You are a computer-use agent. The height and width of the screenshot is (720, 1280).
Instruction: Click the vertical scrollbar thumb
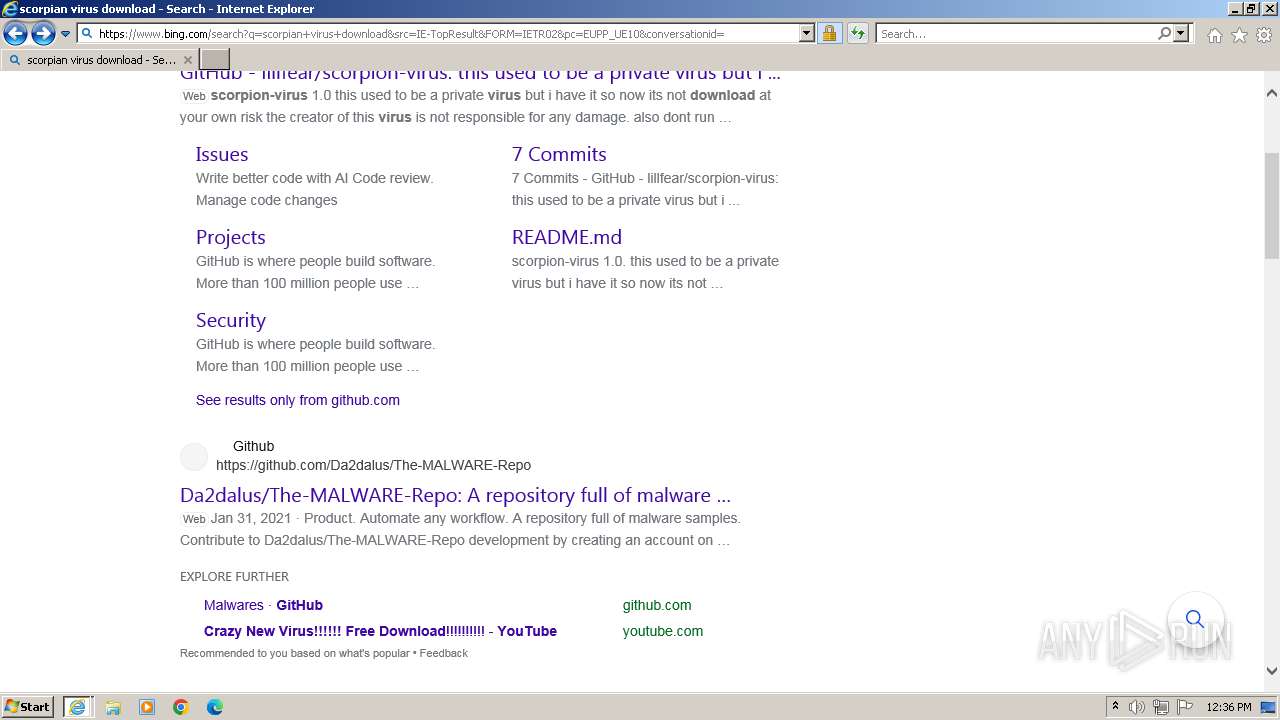coord(1271,205)
